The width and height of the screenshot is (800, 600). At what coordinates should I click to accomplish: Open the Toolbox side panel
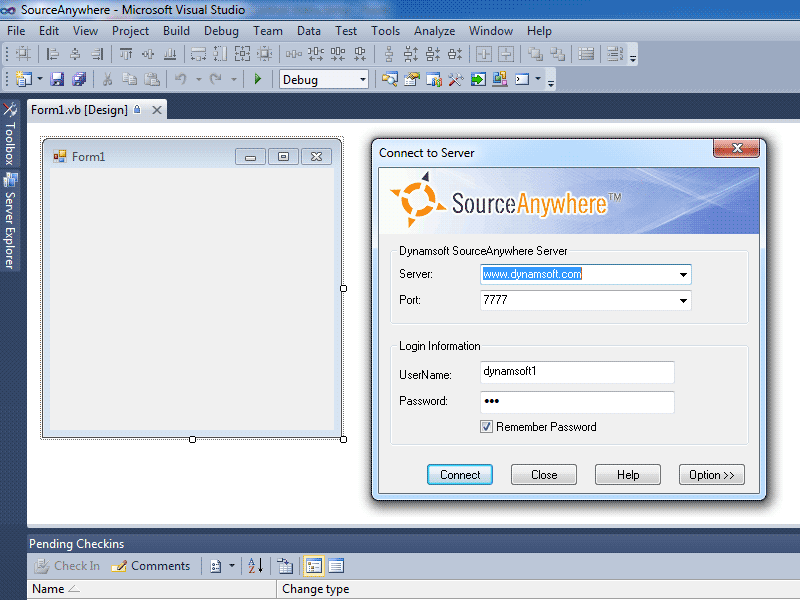point(10,135)
